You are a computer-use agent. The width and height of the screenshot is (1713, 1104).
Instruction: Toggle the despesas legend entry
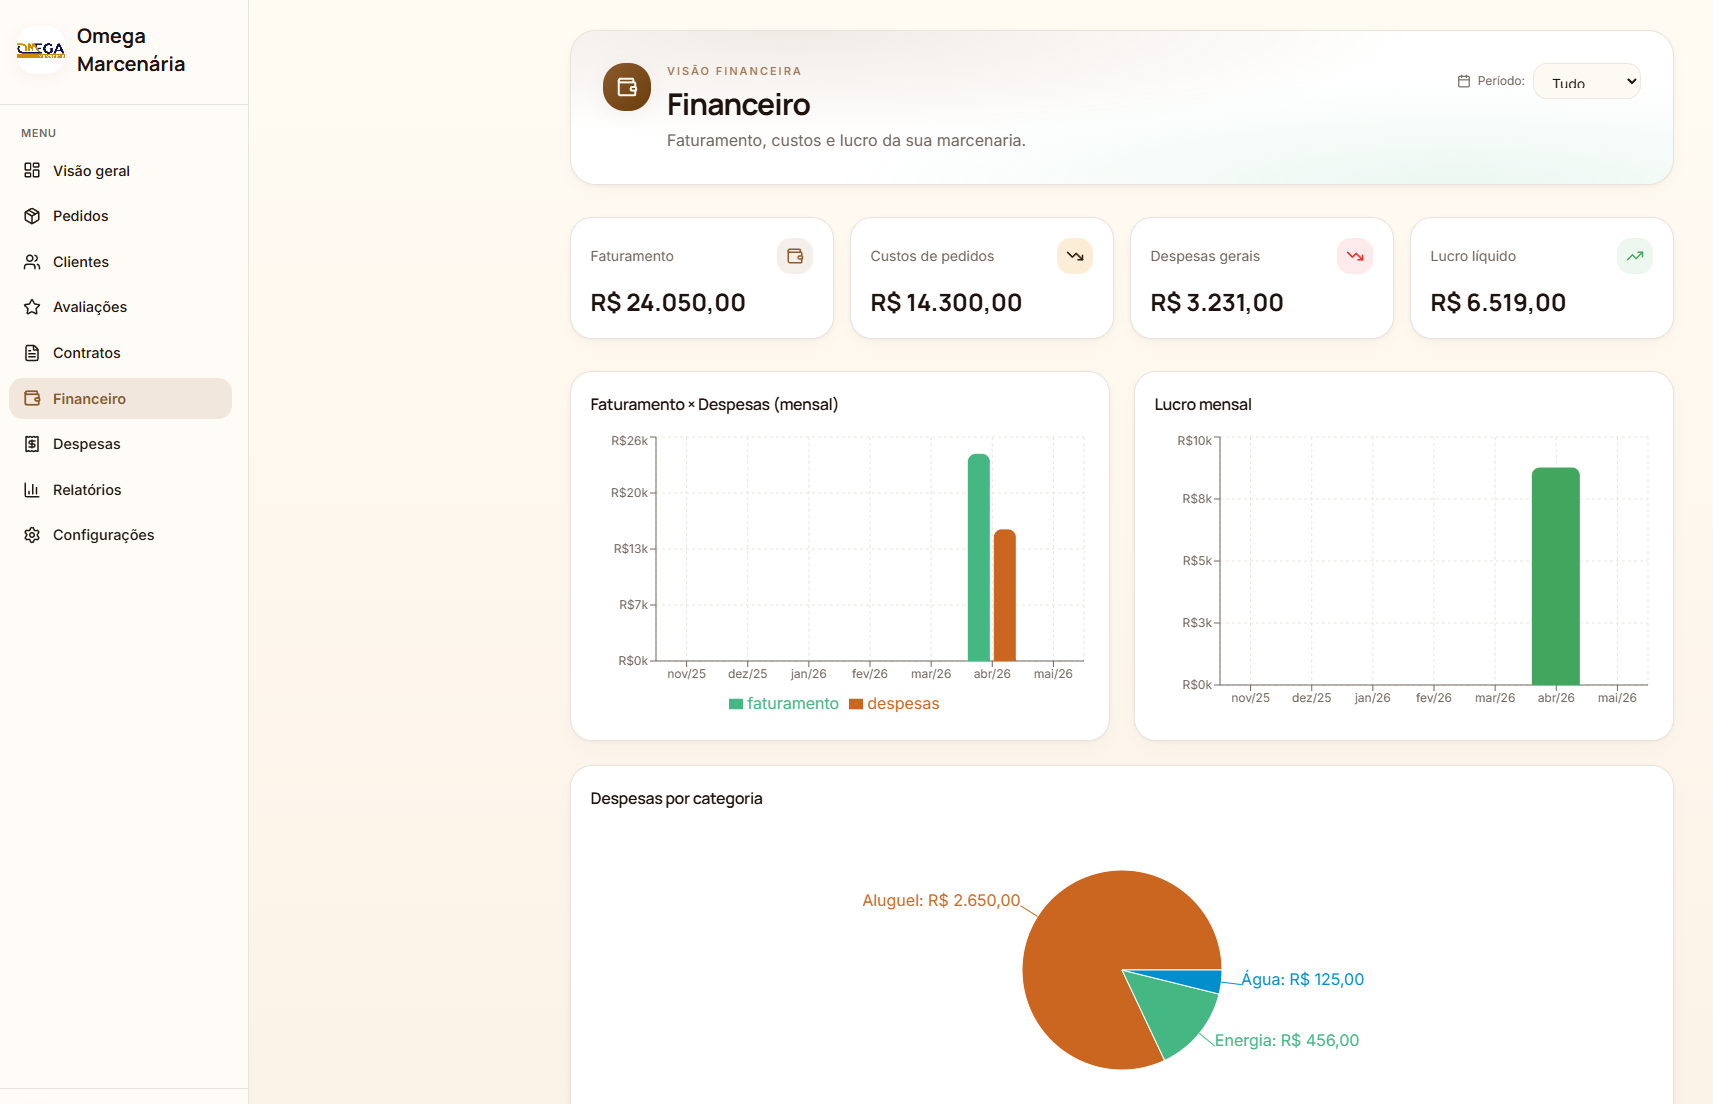pos(894,704)
